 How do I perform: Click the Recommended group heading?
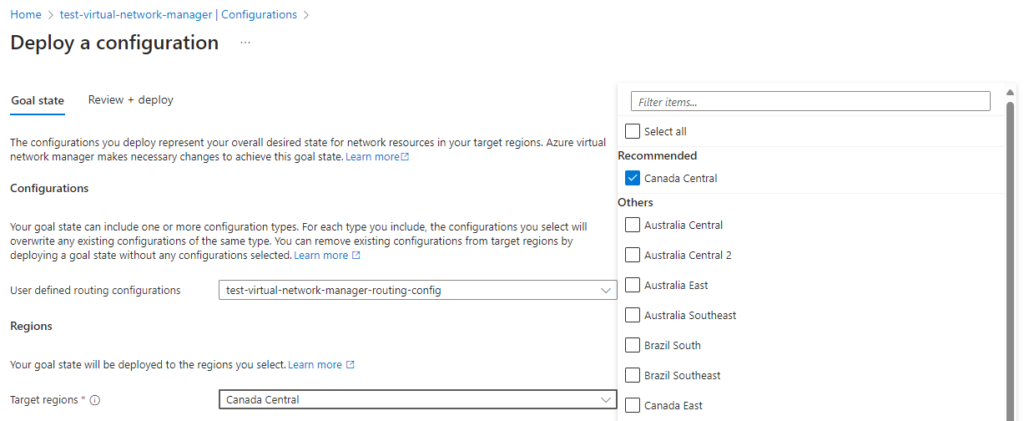[657, 155]
